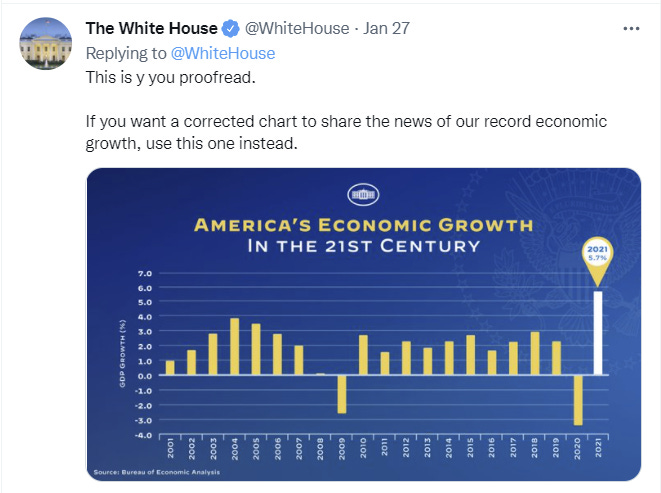Click the @WhiteHouse mention in Replying to

tap(223, 53)
